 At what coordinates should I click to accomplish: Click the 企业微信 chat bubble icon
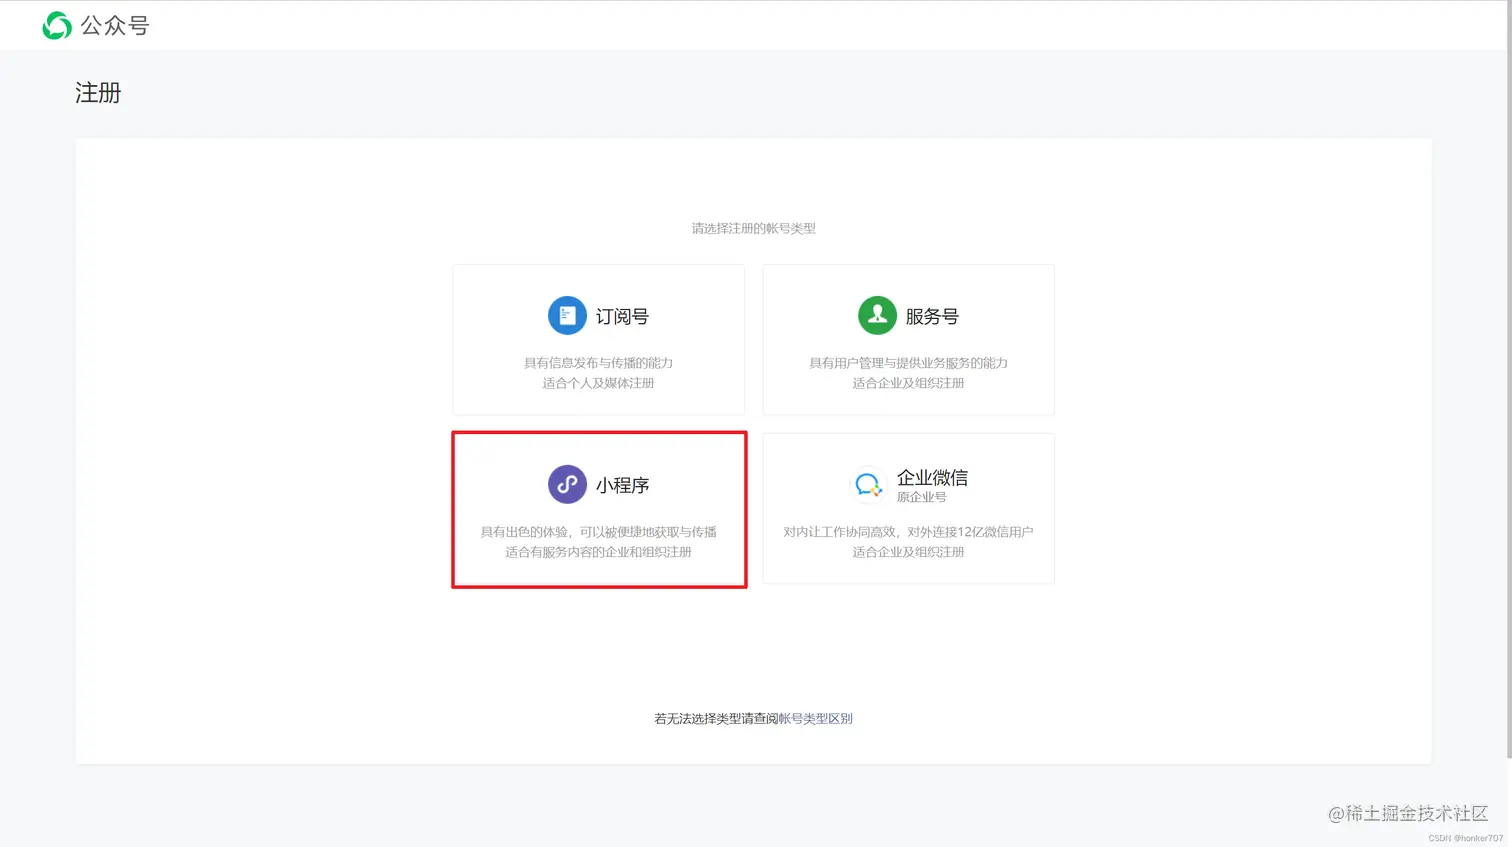pyautogui.click(x=868, y=485)
